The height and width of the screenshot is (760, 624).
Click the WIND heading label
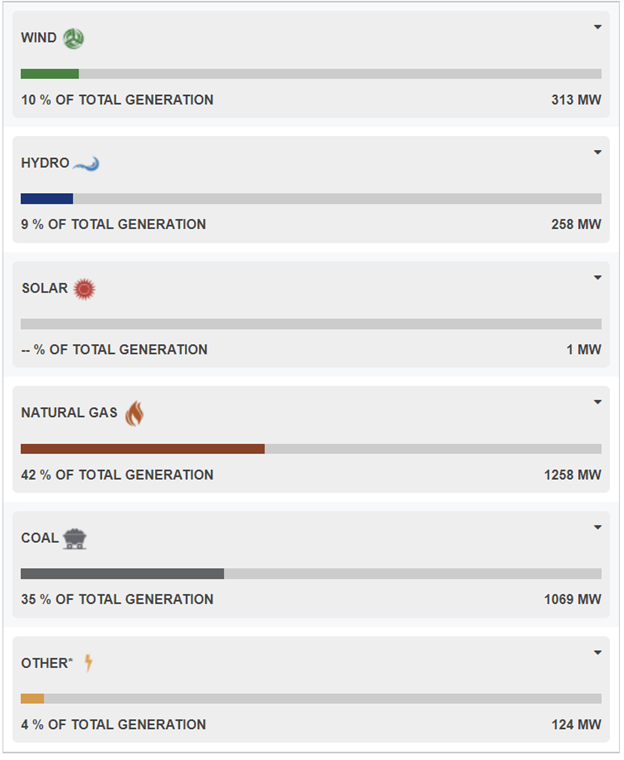(x=39, y=38)
